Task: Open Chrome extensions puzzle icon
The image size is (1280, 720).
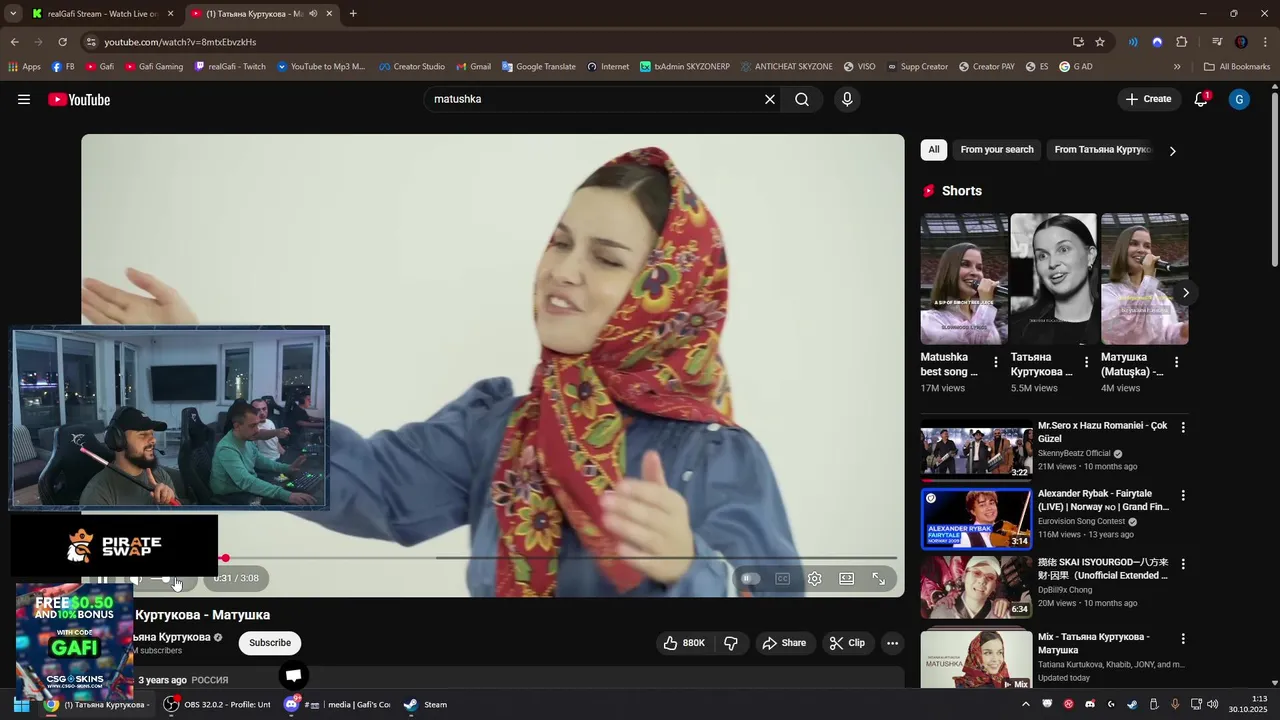Action: tap(1181, 42)
